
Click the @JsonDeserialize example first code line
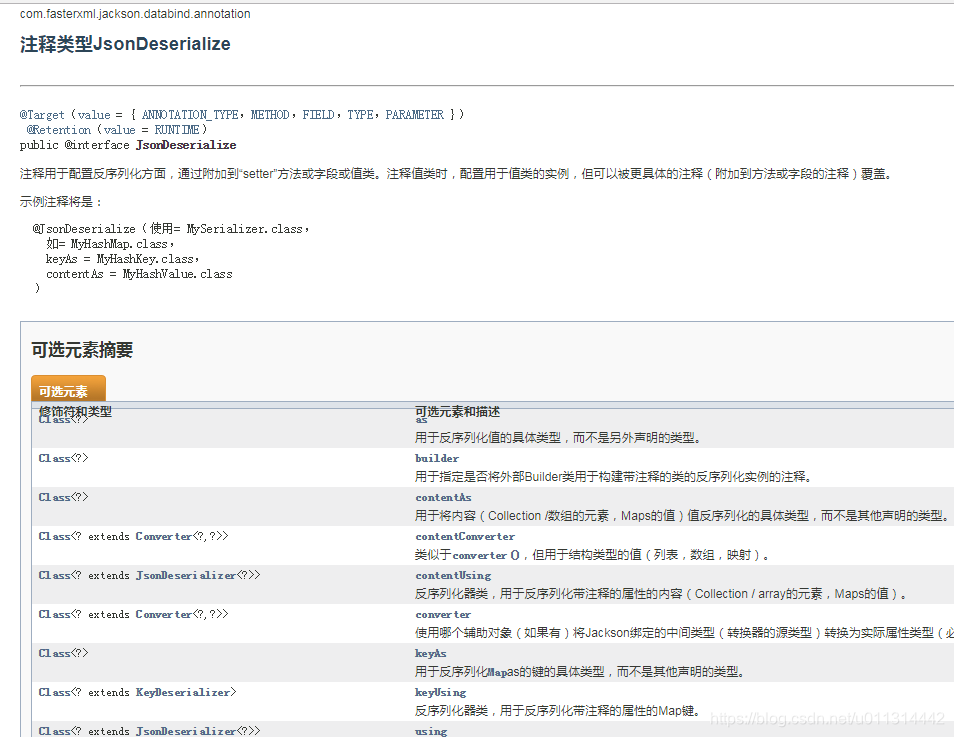click(171, 229)
